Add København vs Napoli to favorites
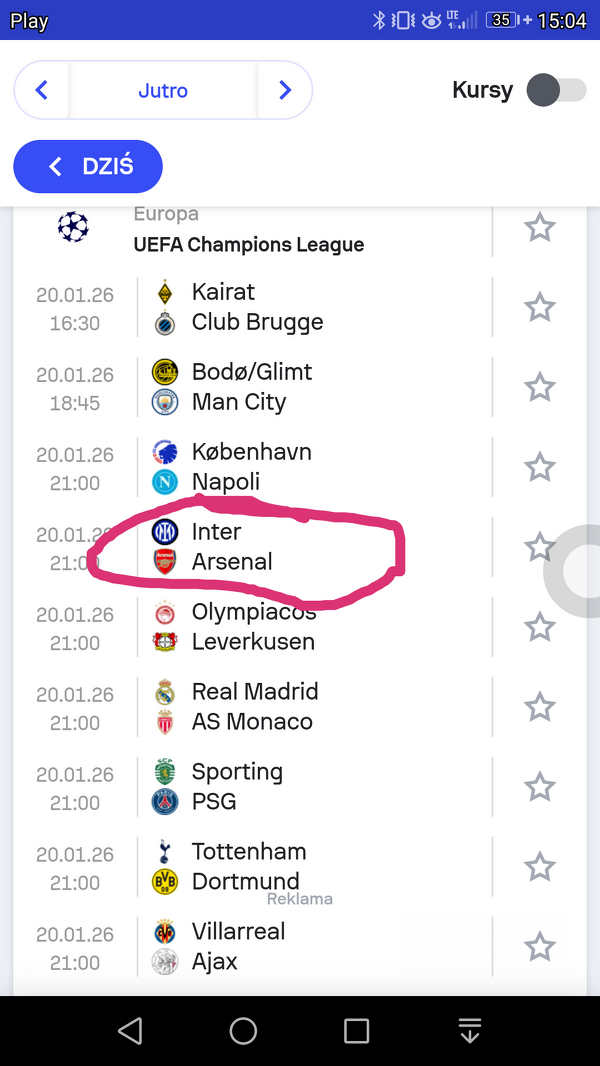The height and width of the screenshot is (1066, 600). tap(540, 467)
